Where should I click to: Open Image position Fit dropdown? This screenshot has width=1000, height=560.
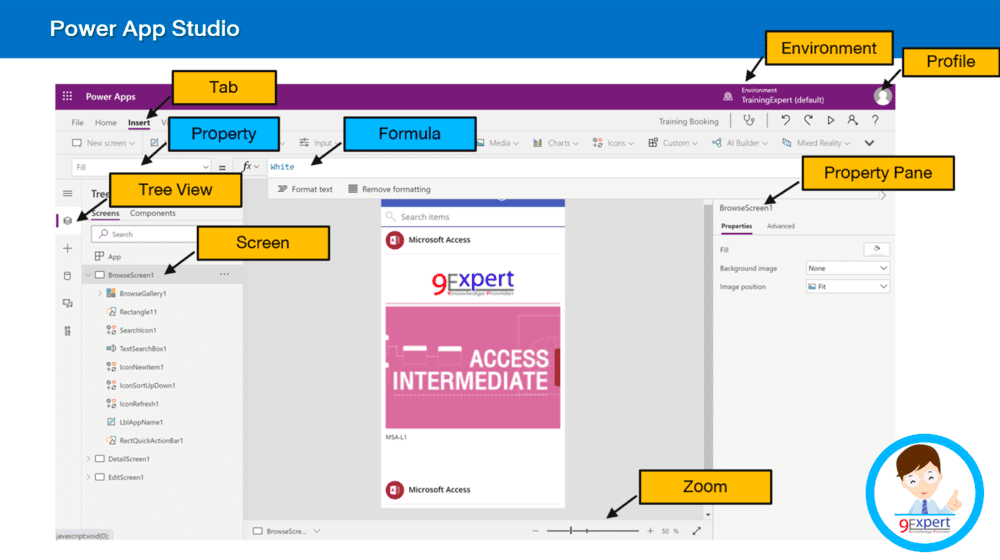pyautogui.click(x=848, y=287)
